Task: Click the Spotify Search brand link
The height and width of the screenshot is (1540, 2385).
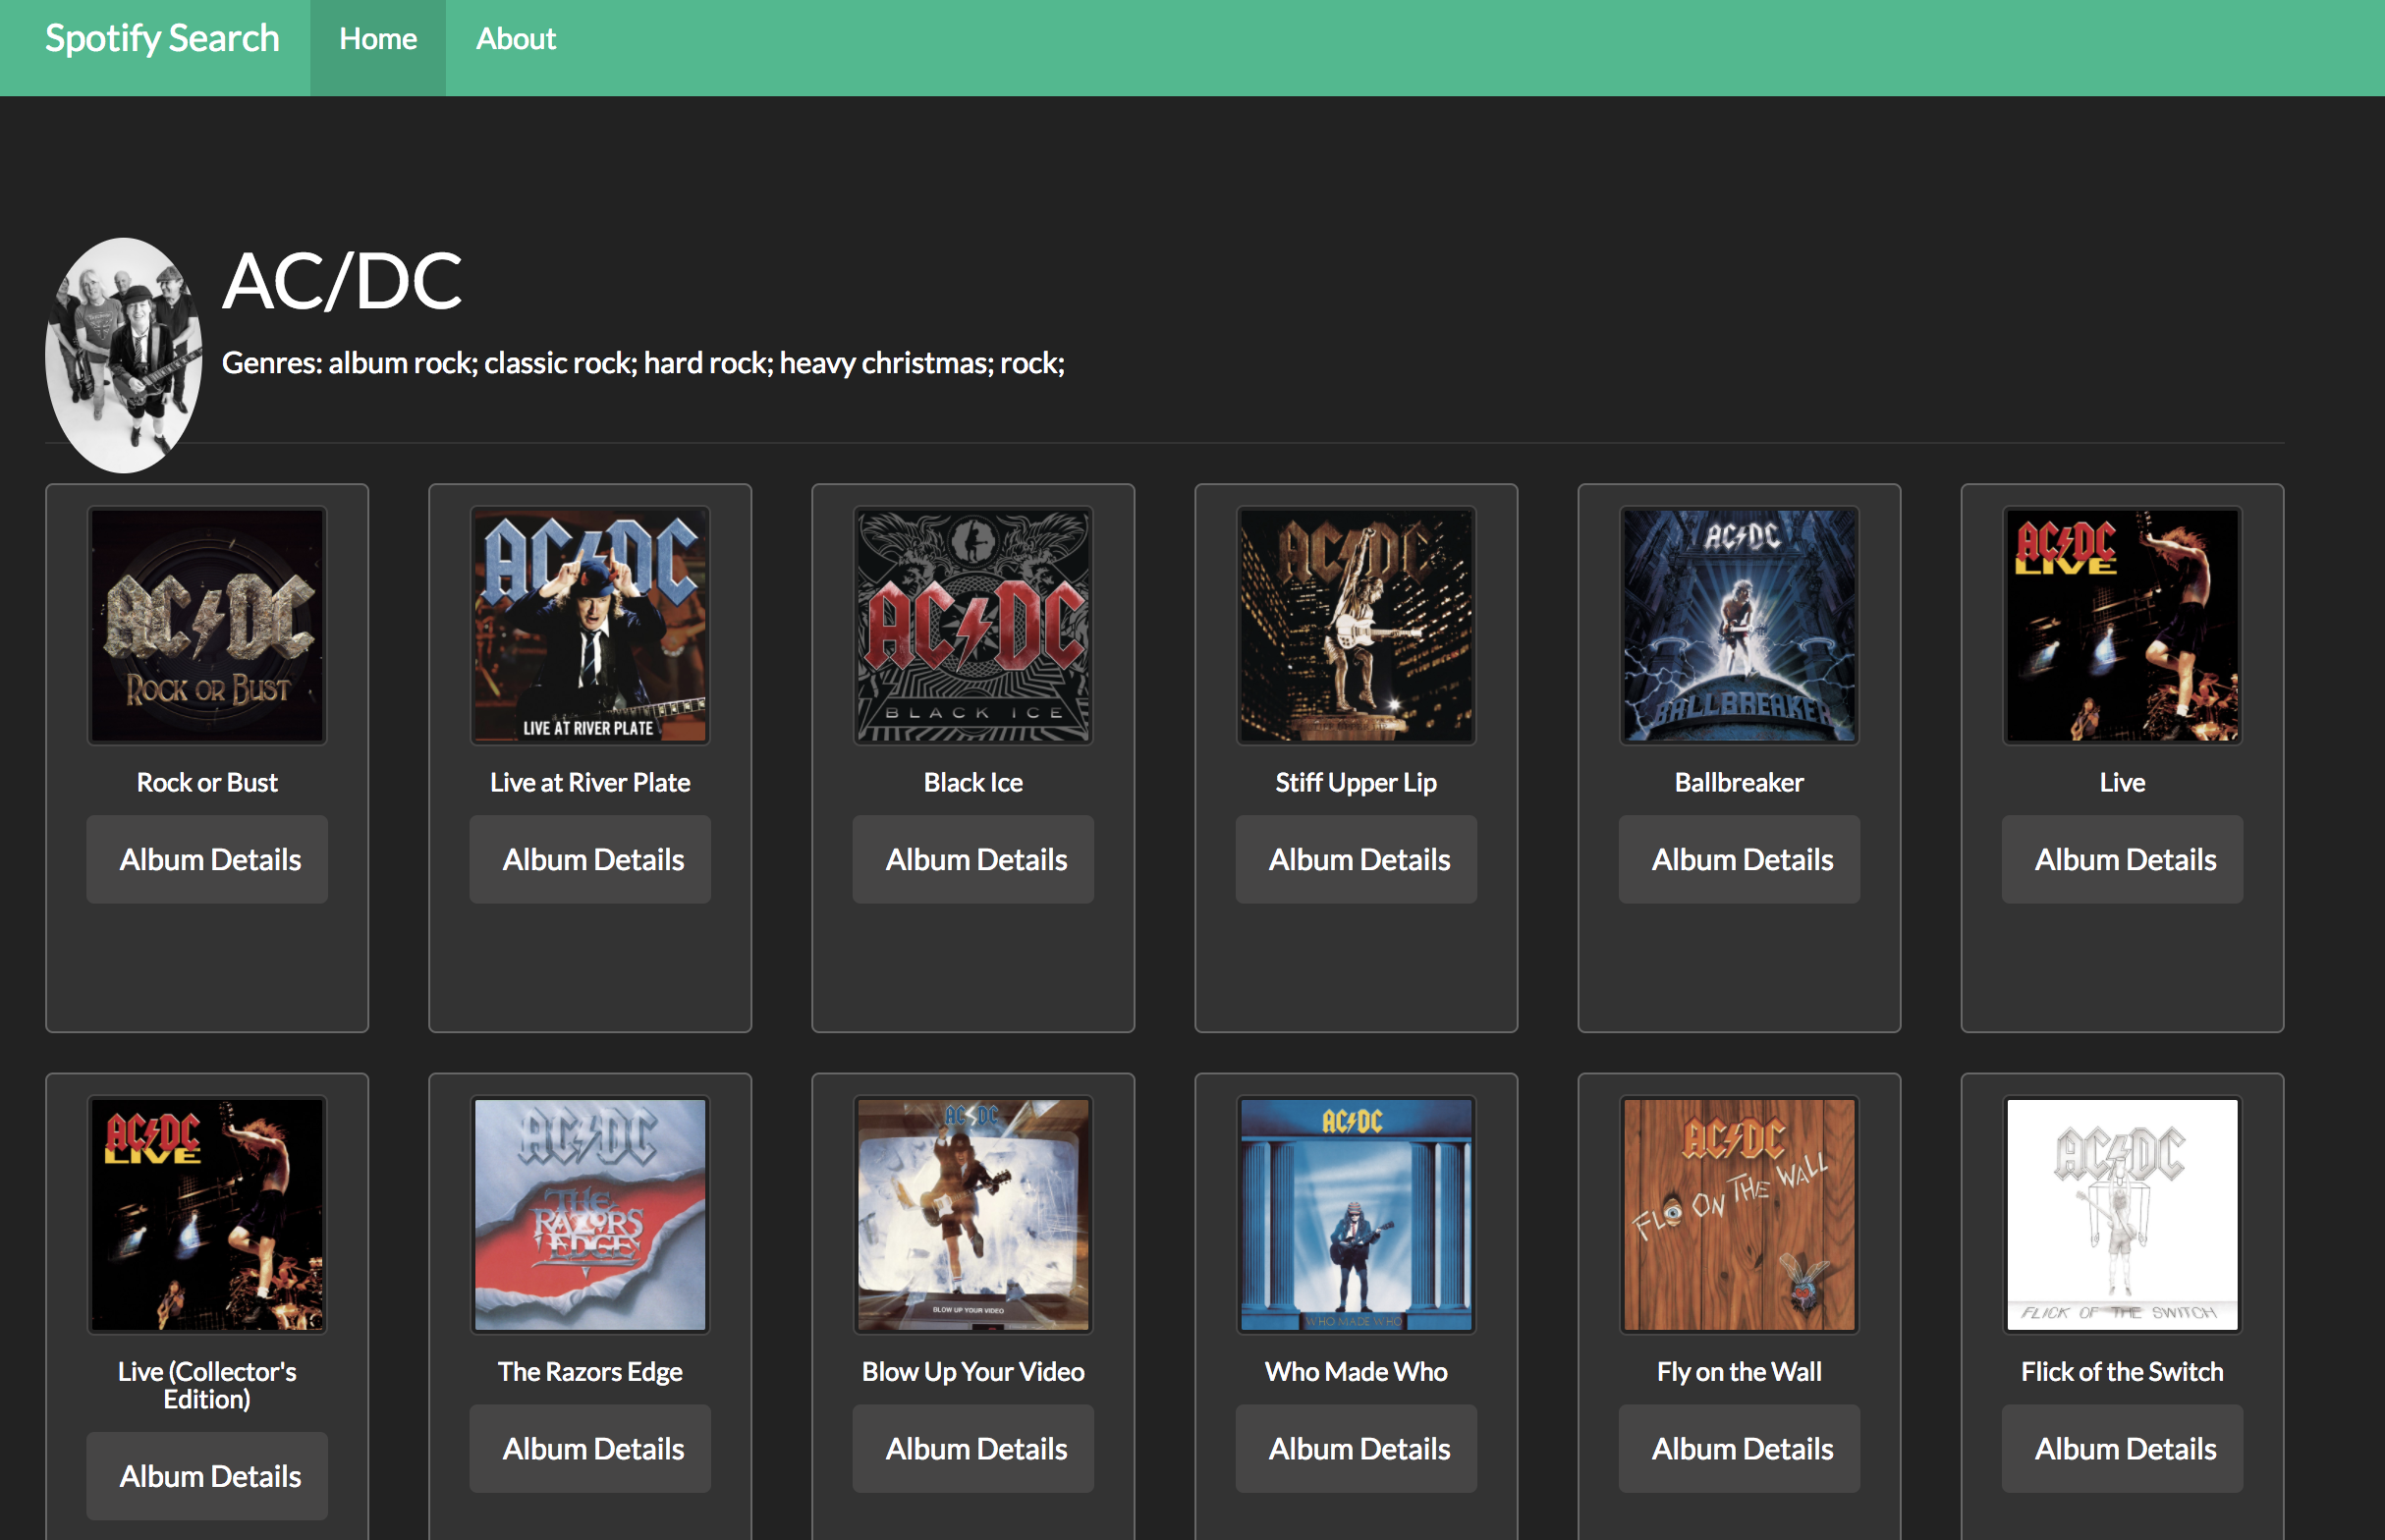Action: tap(162, 40)
